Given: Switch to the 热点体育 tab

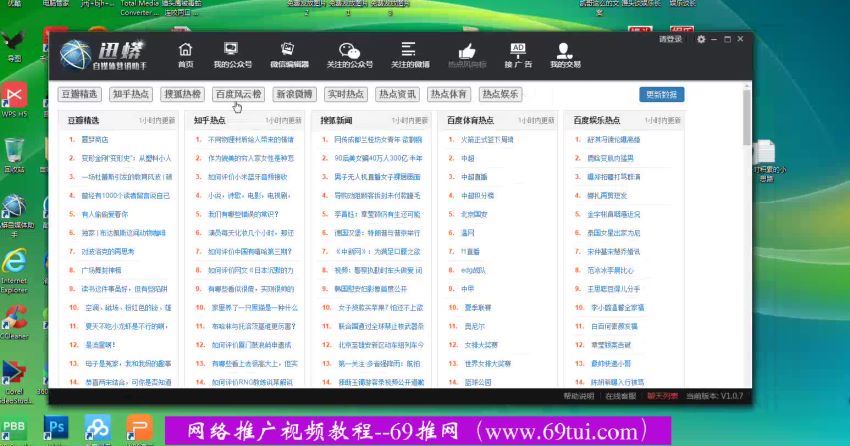Looking at the screenshot, I should tap(449, 94).
